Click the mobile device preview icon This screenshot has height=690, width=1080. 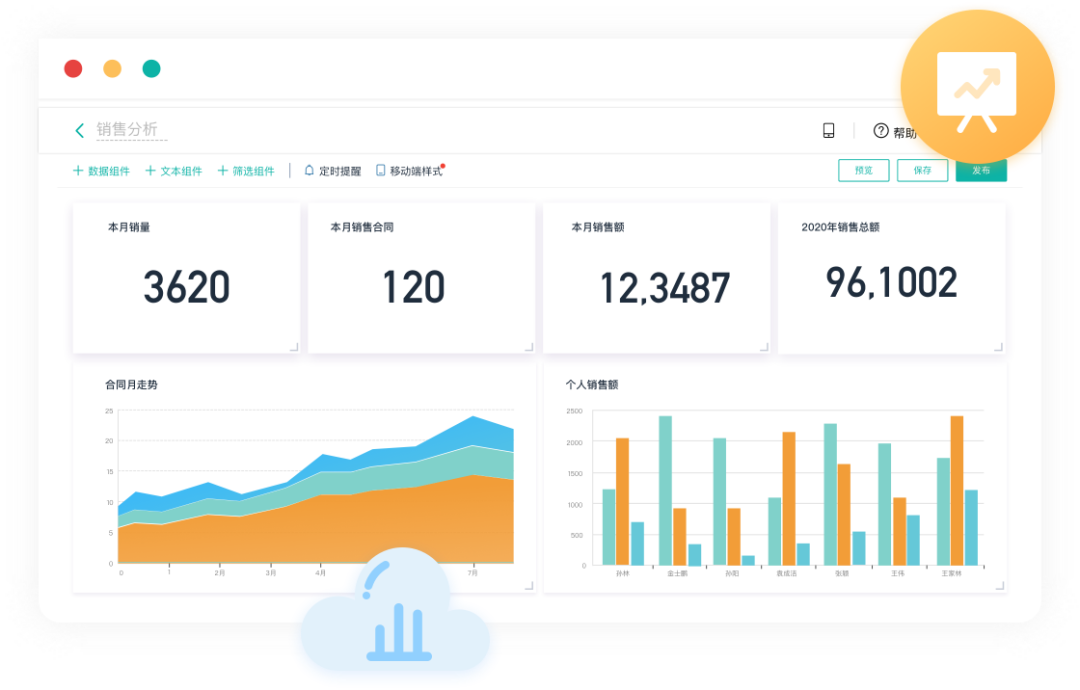(828, 131)
